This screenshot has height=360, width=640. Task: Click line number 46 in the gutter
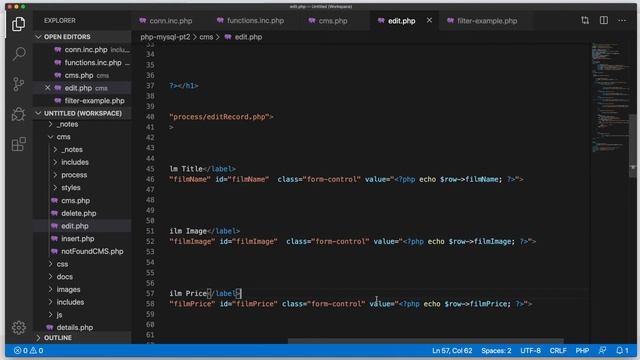pos(150,179)
